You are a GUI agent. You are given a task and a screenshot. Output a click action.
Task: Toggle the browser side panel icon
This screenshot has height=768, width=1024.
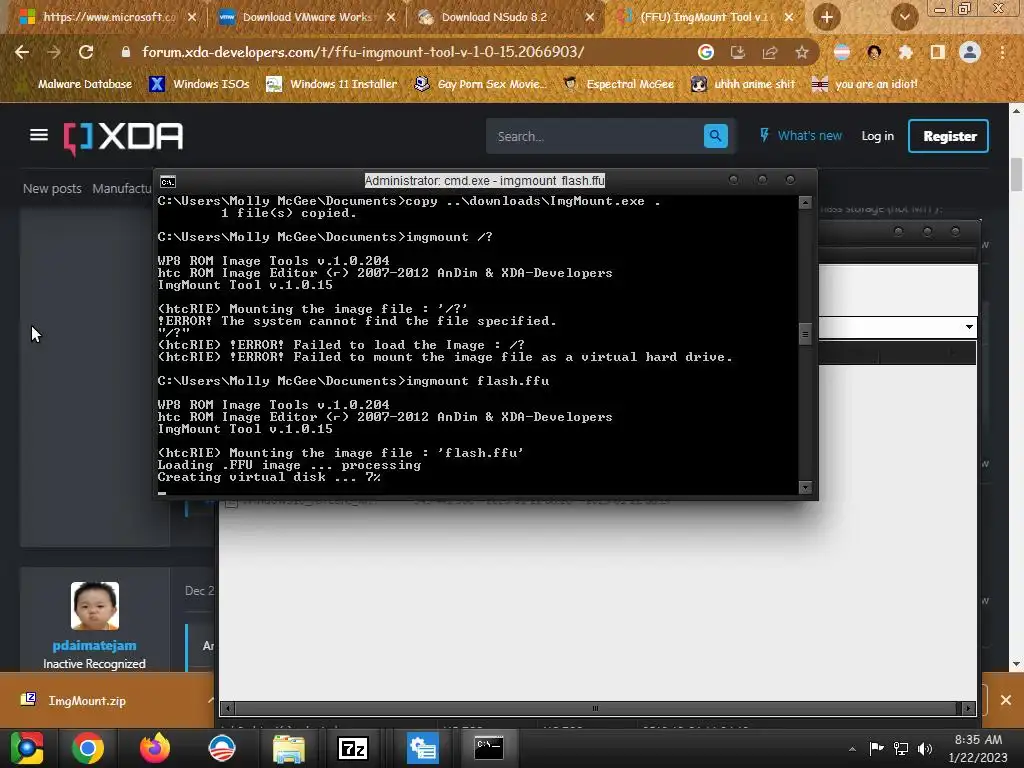(938, 52)
